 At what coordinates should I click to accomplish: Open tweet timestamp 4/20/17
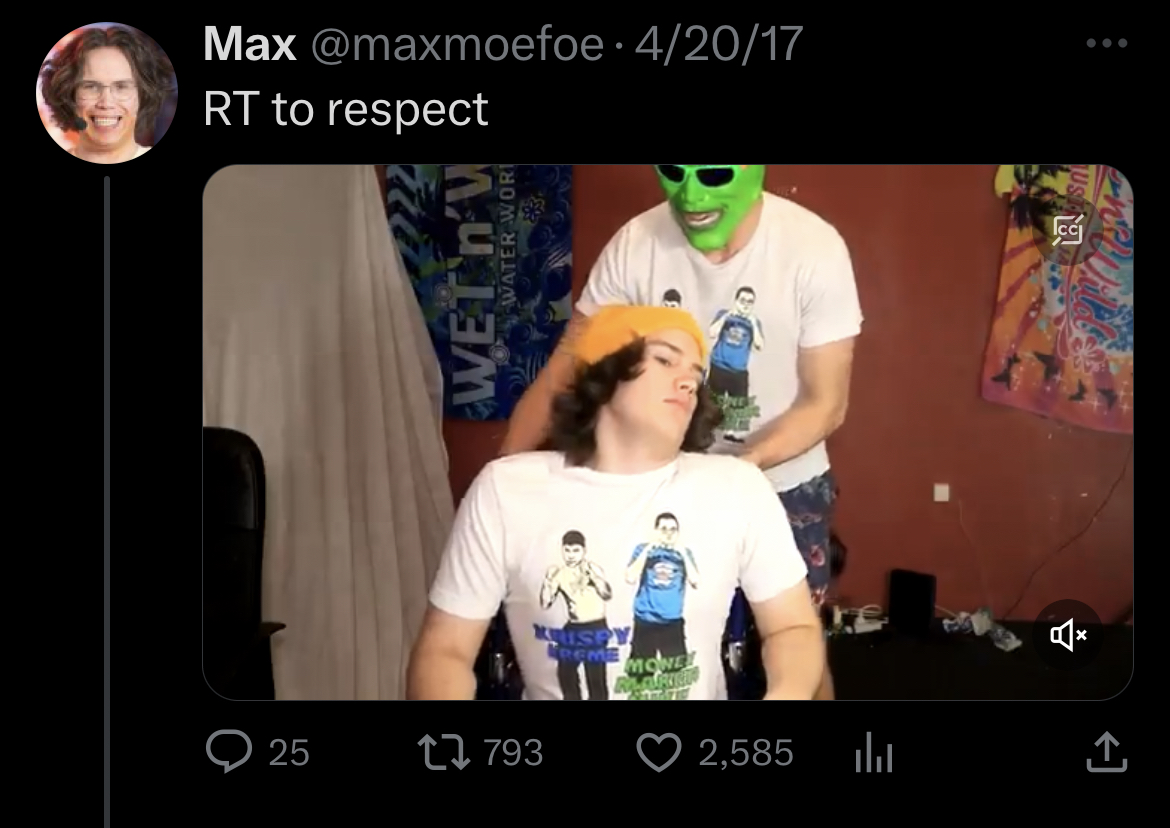(719, 44)
